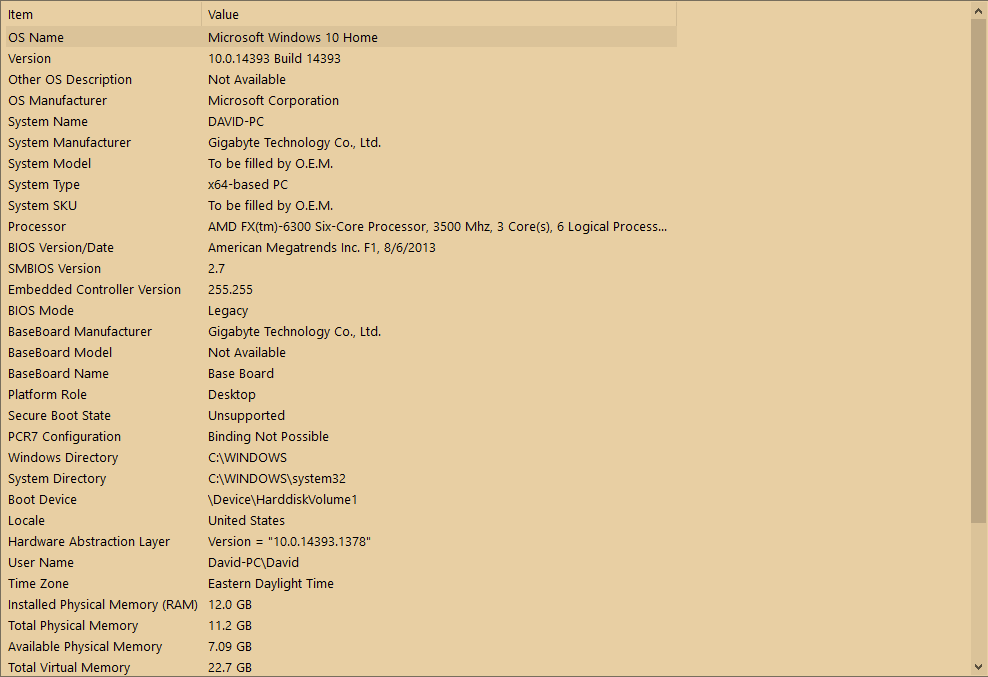Screen dimensions: 988x677
Task: Click the value Binding Not Possible
Action: pos(268,437)
